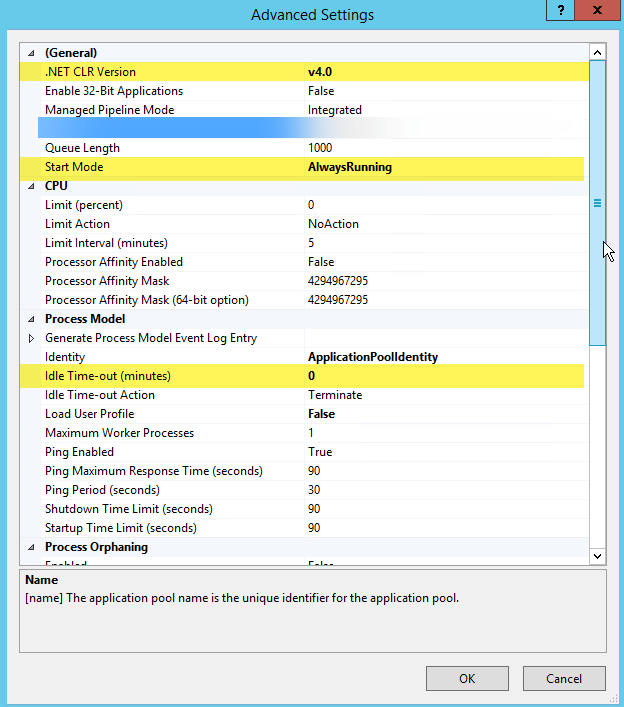
Task: Select the Start Mode property
Action: click(x=74, y=167)
